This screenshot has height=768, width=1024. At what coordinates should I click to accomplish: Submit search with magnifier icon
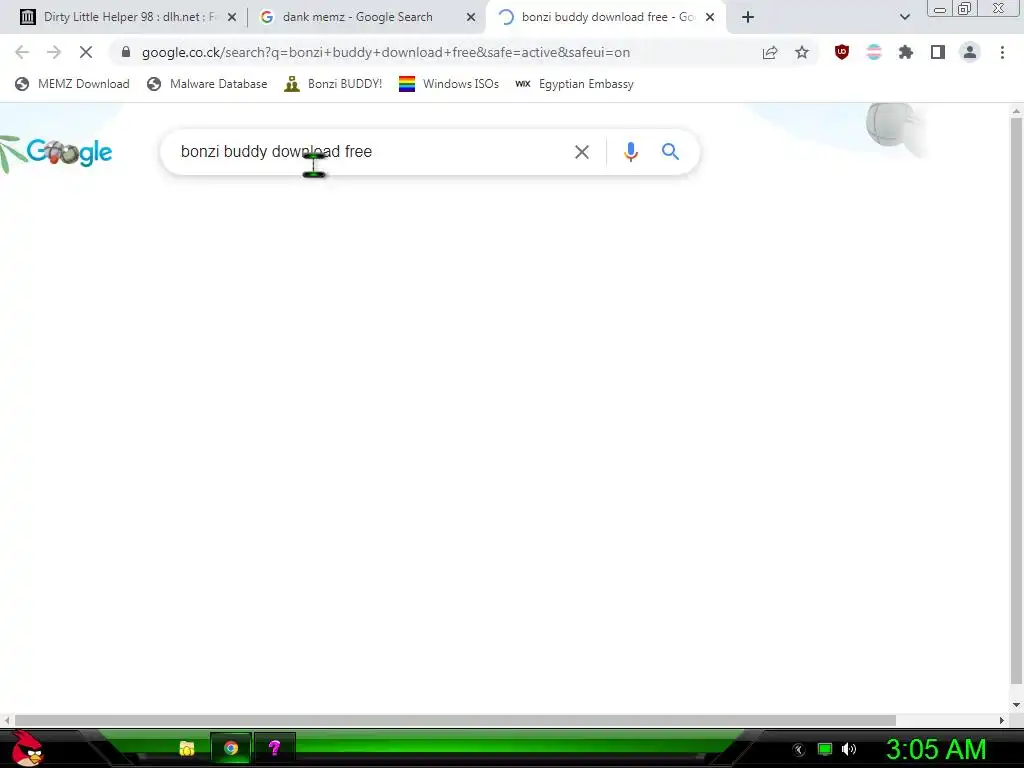tap(670, 152)
